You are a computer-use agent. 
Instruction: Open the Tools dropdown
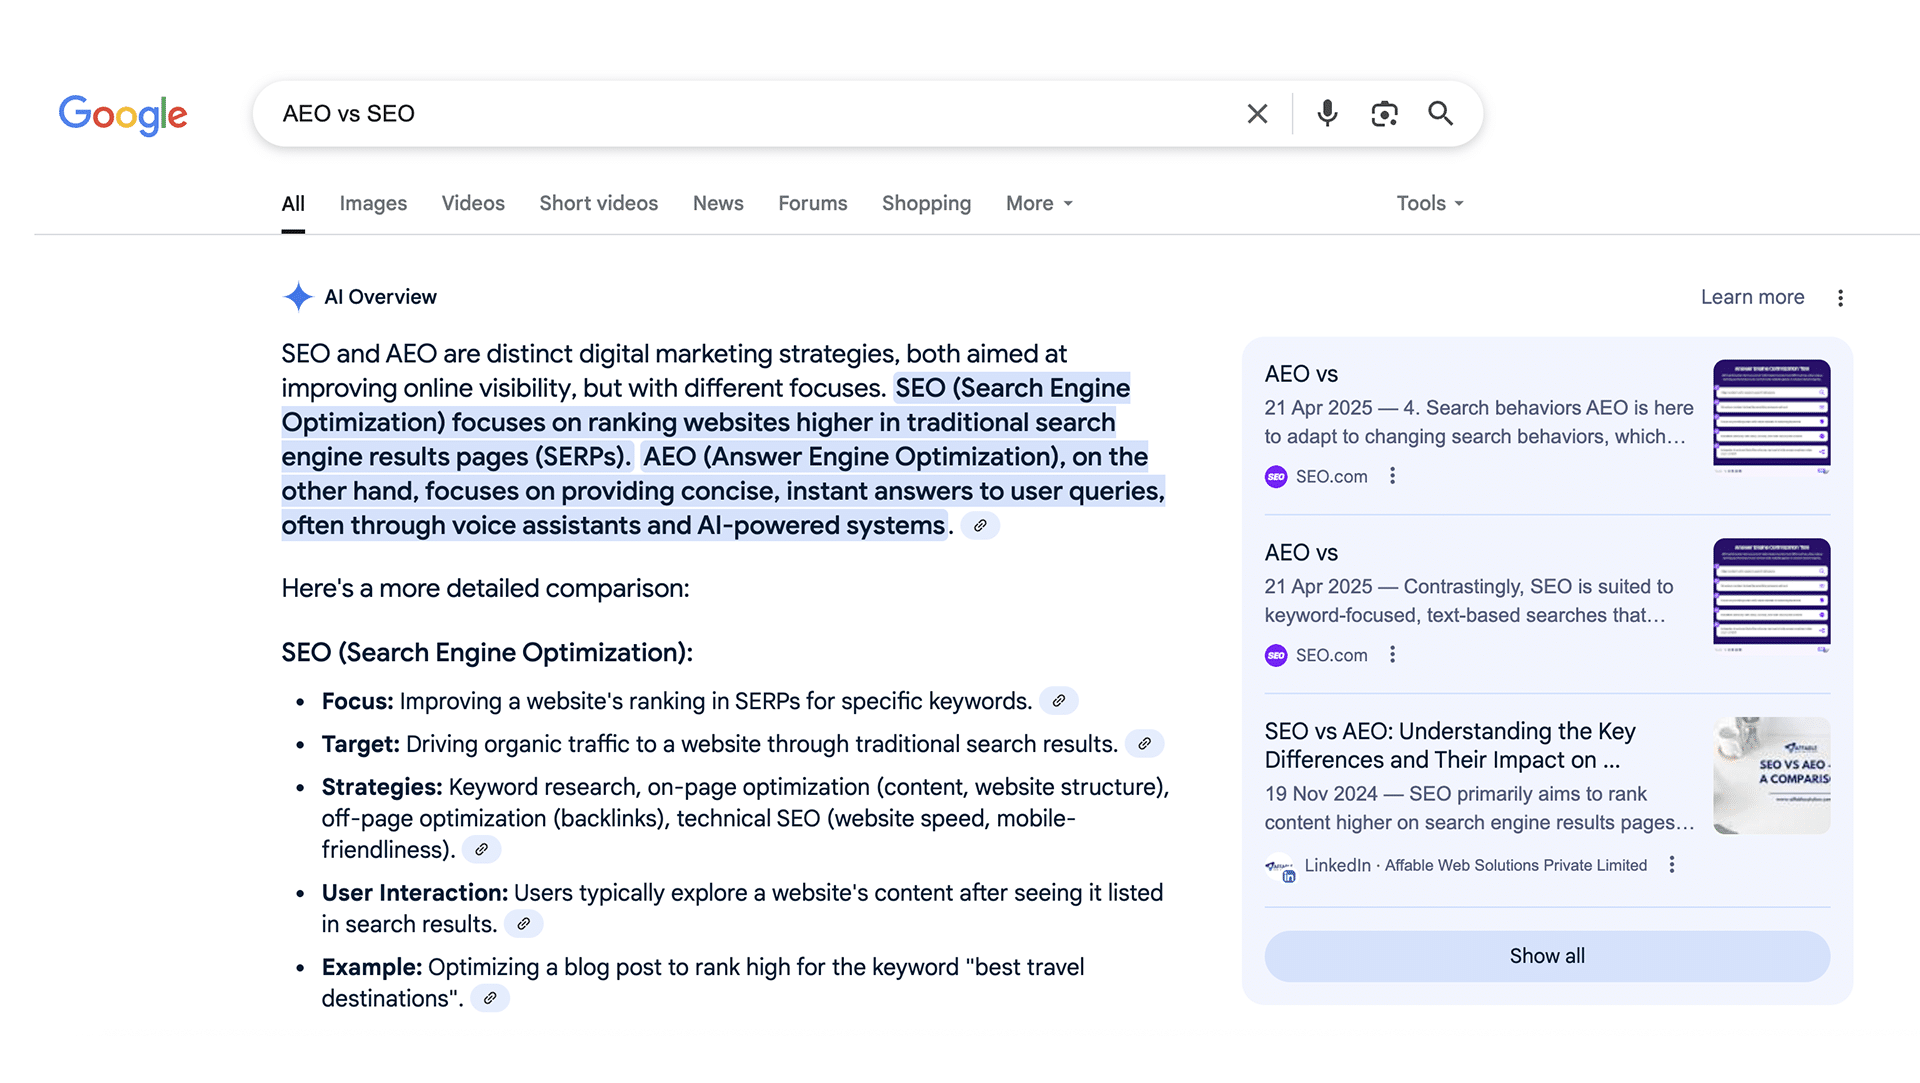click(x=1430, y=203)
